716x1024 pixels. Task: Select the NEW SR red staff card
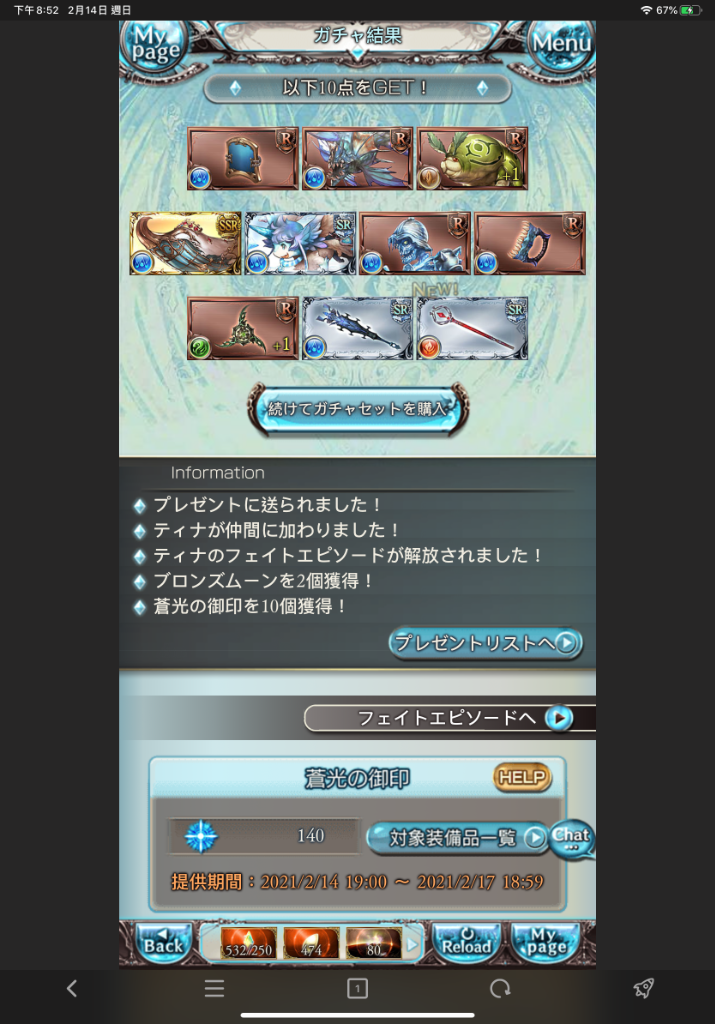472,328
